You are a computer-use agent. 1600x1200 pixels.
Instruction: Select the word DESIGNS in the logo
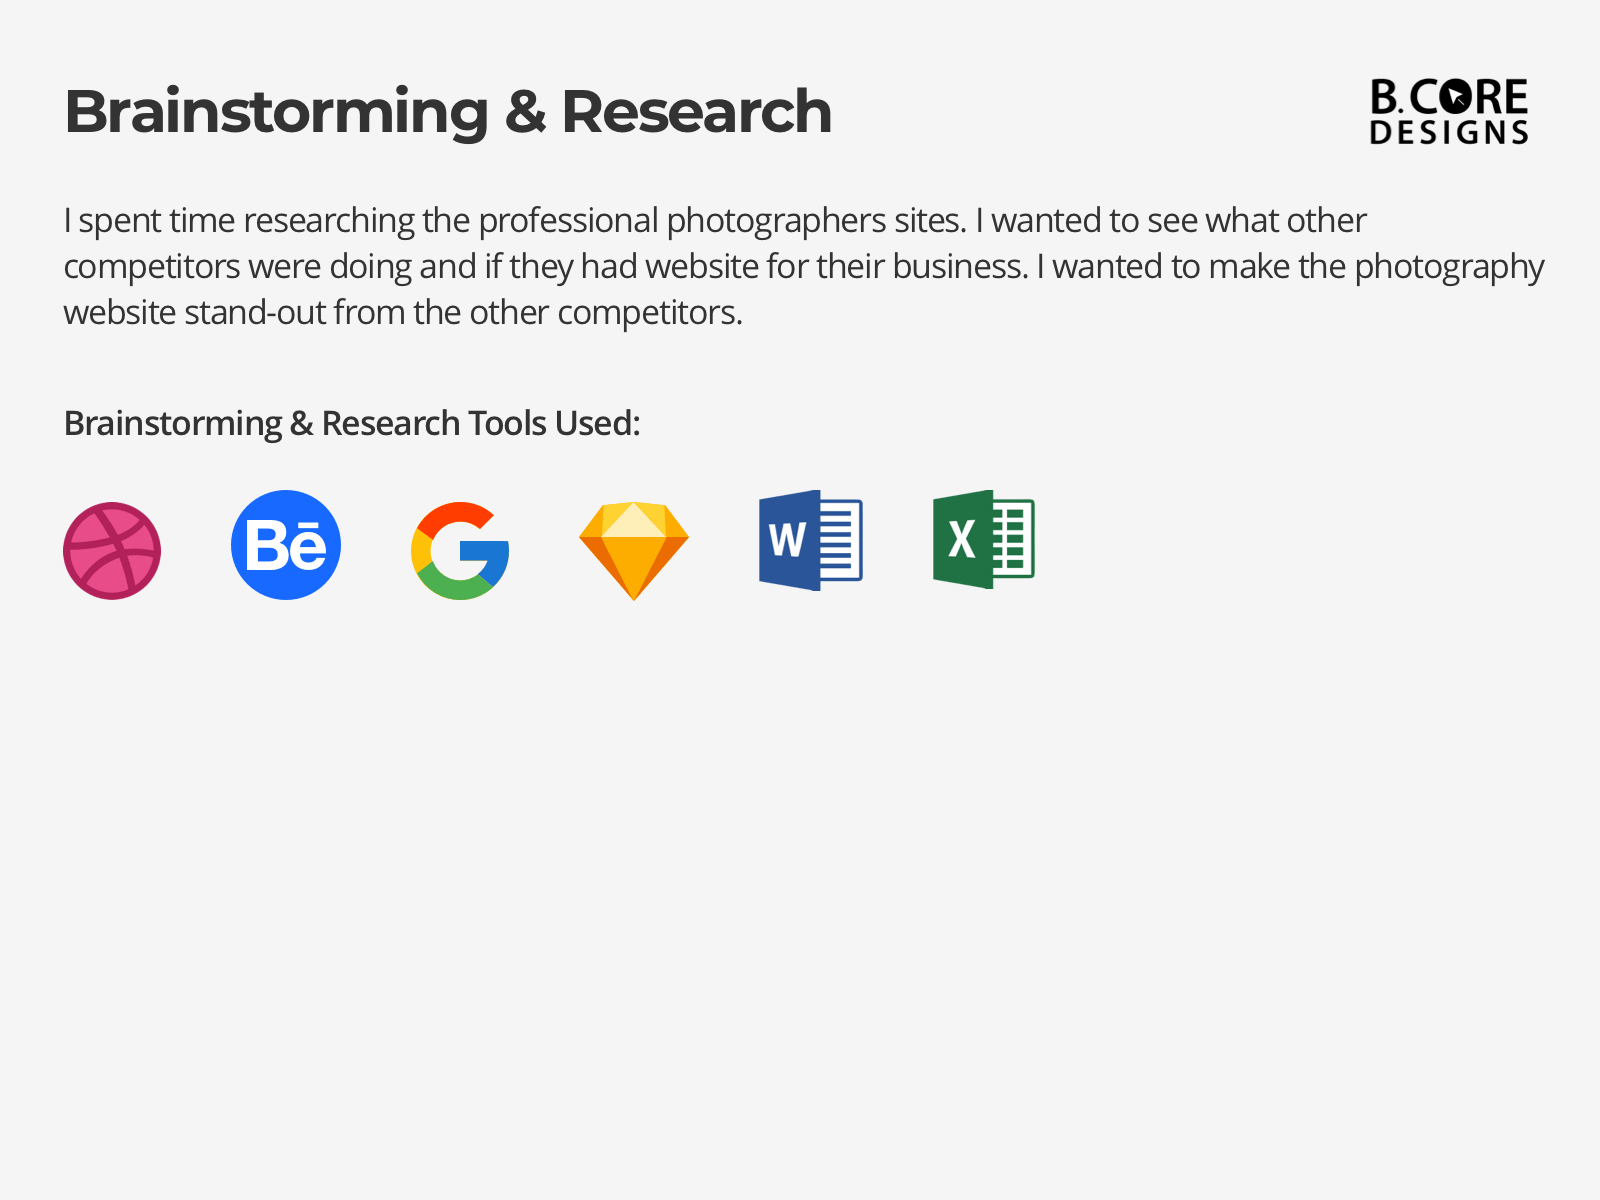tap(1448, 133)
